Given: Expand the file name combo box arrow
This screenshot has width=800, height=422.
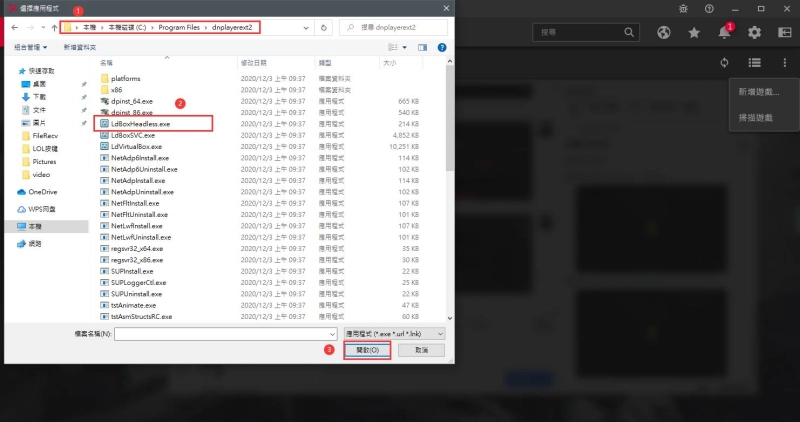Looking at the screenshot, I should 332,334.
